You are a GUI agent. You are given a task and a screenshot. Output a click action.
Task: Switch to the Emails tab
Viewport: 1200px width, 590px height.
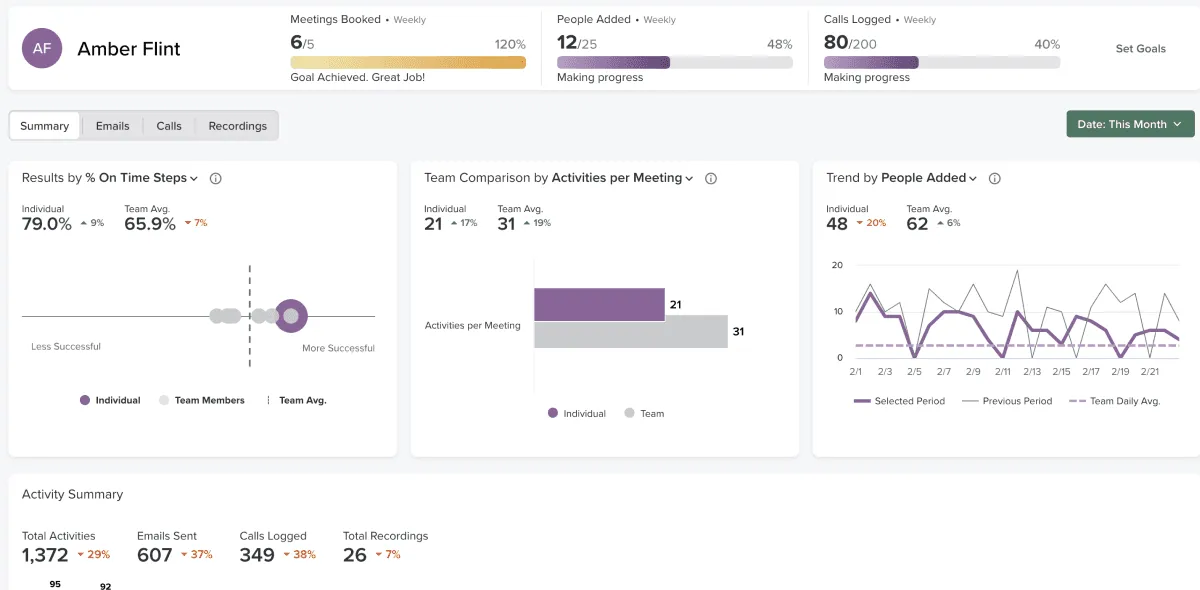tap(112, 125)
